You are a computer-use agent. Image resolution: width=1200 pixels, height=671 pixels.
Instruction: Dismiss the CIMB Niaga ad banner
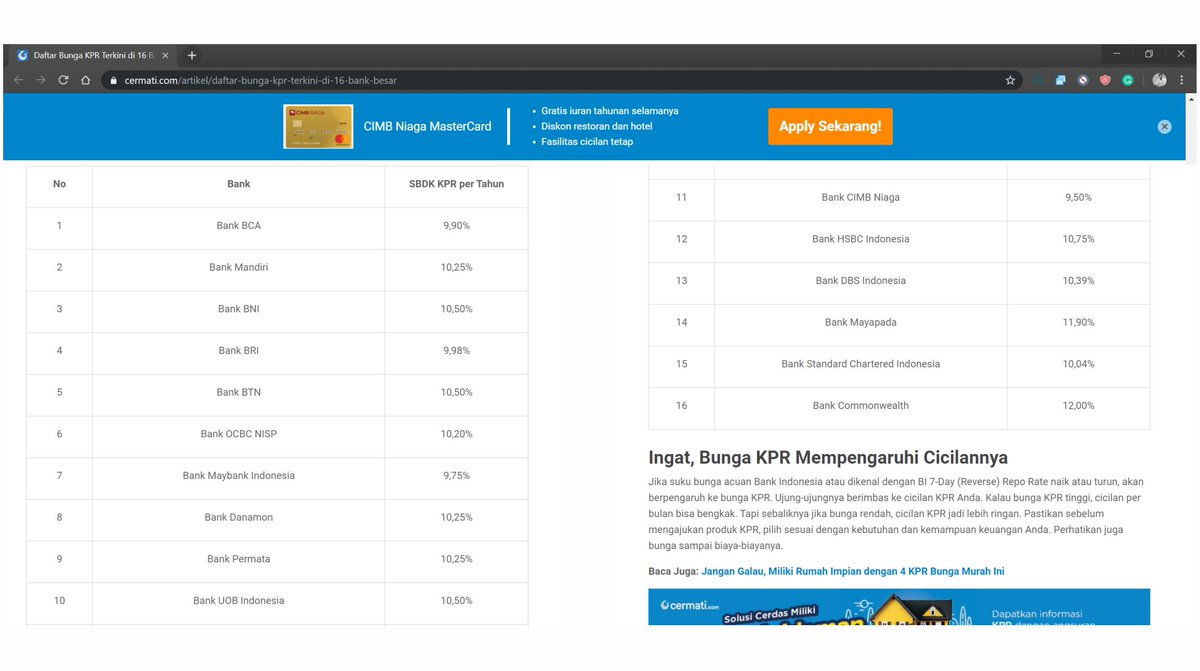tap(1164, 127)
